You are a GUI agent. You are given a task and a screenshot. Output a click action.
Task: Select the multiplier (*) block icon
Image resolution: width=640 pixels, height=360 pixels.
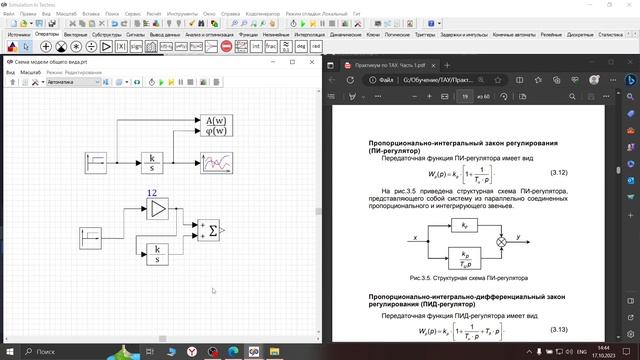pos(76,47)
